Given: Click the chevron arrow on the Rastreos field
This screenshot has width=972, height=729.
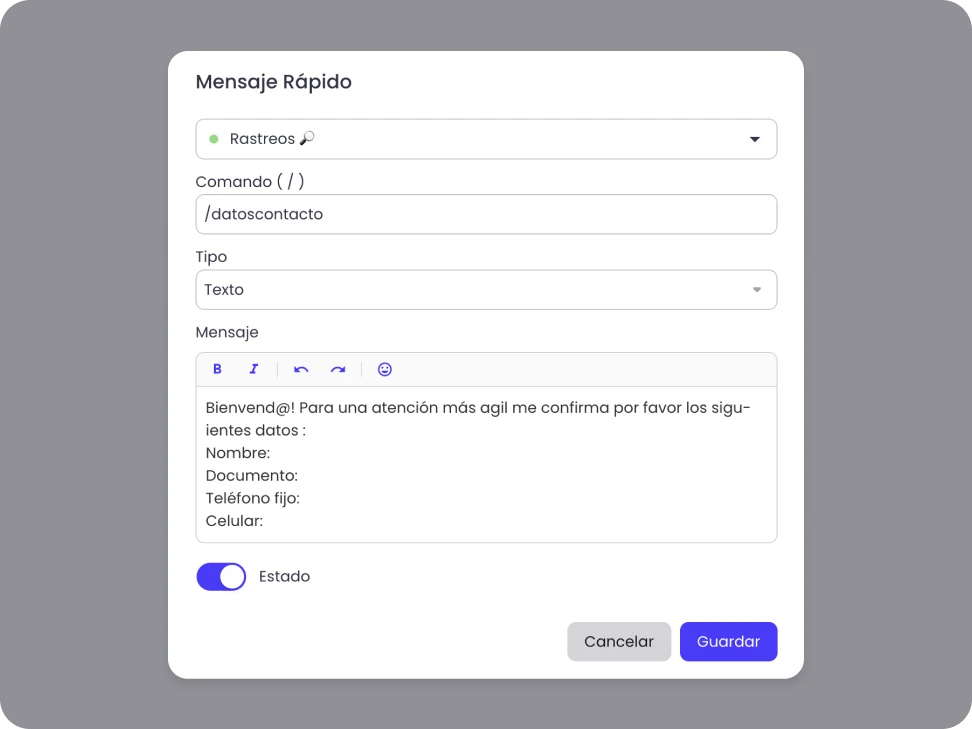Looking at the screenshot, I should 755,140.
